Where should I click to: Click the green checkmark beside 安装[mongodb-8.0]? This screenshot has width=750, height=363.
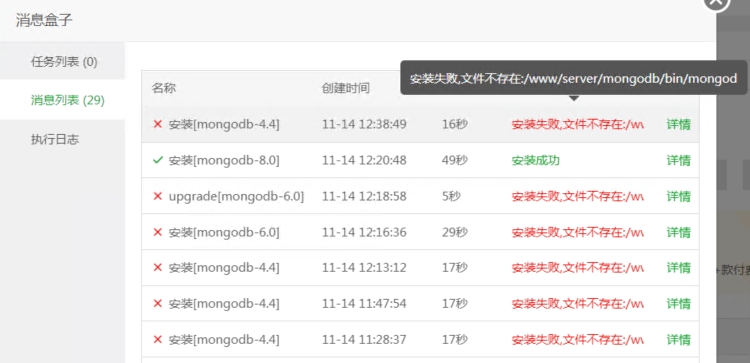coord(158,160)
